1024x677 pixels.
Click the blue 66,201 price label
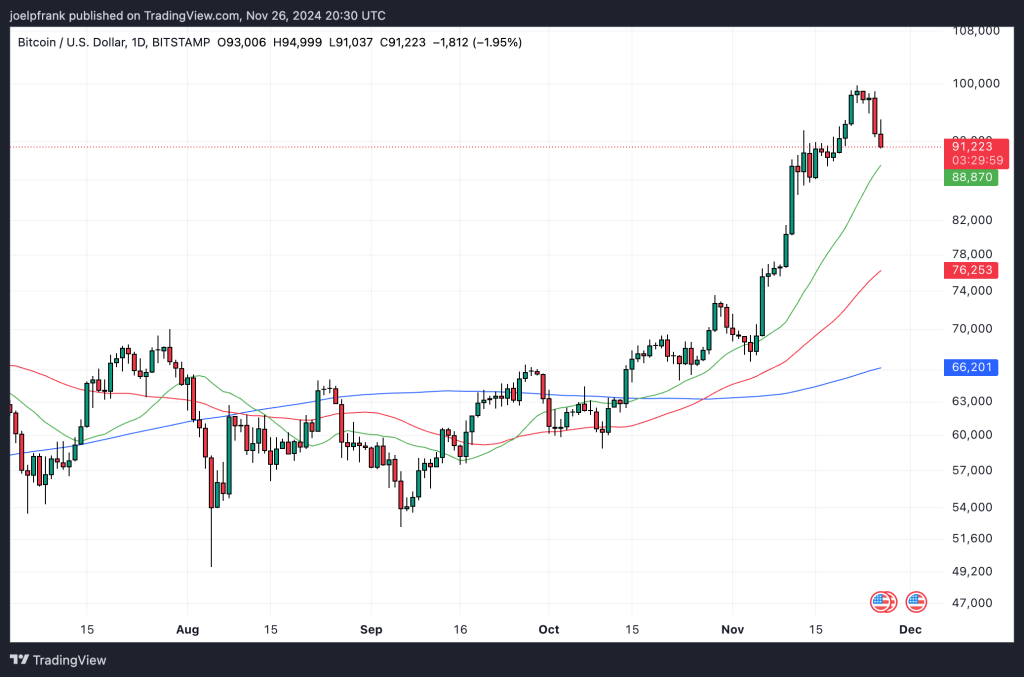tap(971, 367)
